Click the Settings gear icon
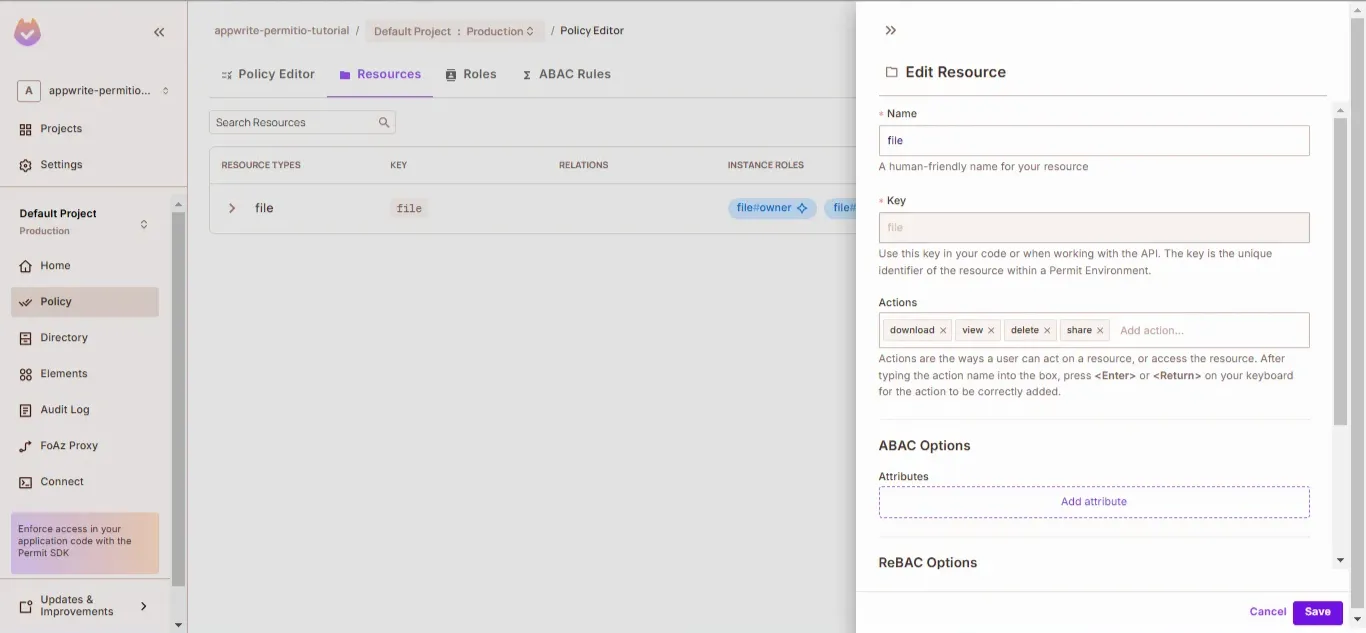The image size is (1366, 633). point(26,165)
